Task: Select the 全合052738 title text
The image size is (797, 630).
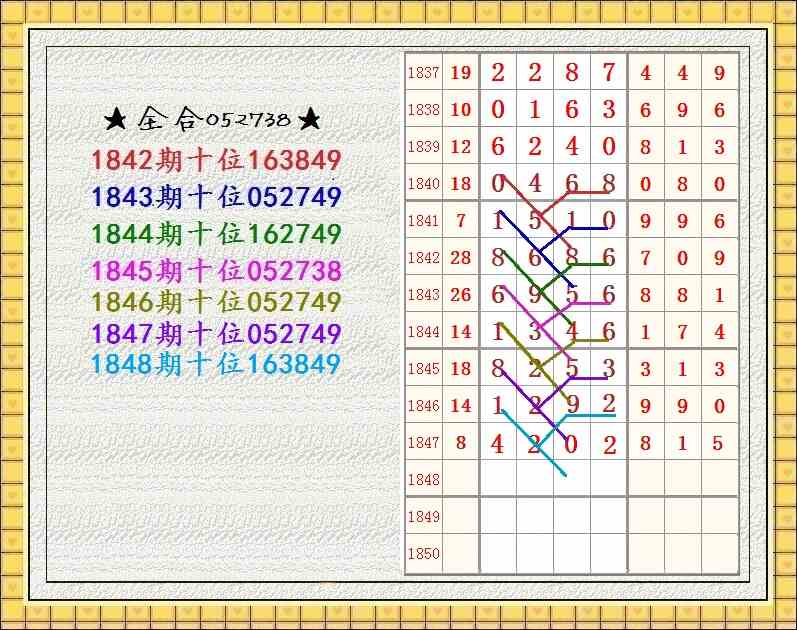Action: 213,121
